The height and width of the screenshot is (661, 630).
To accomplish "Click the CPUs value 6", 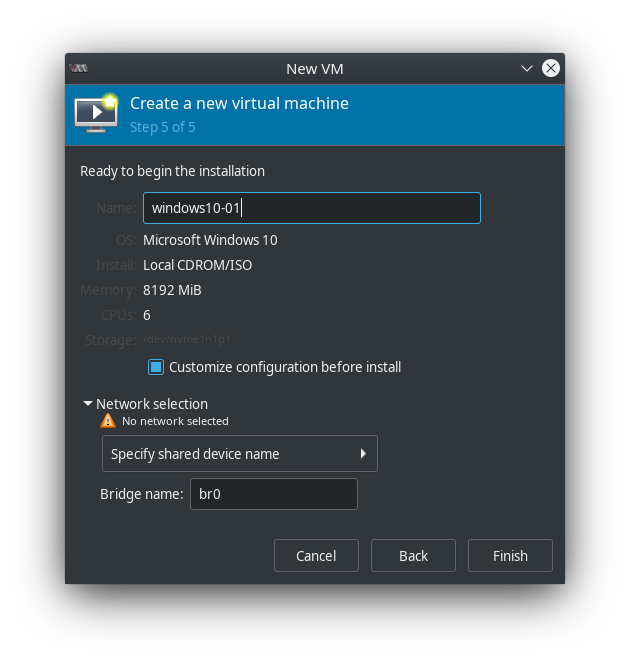I will tap(147, 315).
